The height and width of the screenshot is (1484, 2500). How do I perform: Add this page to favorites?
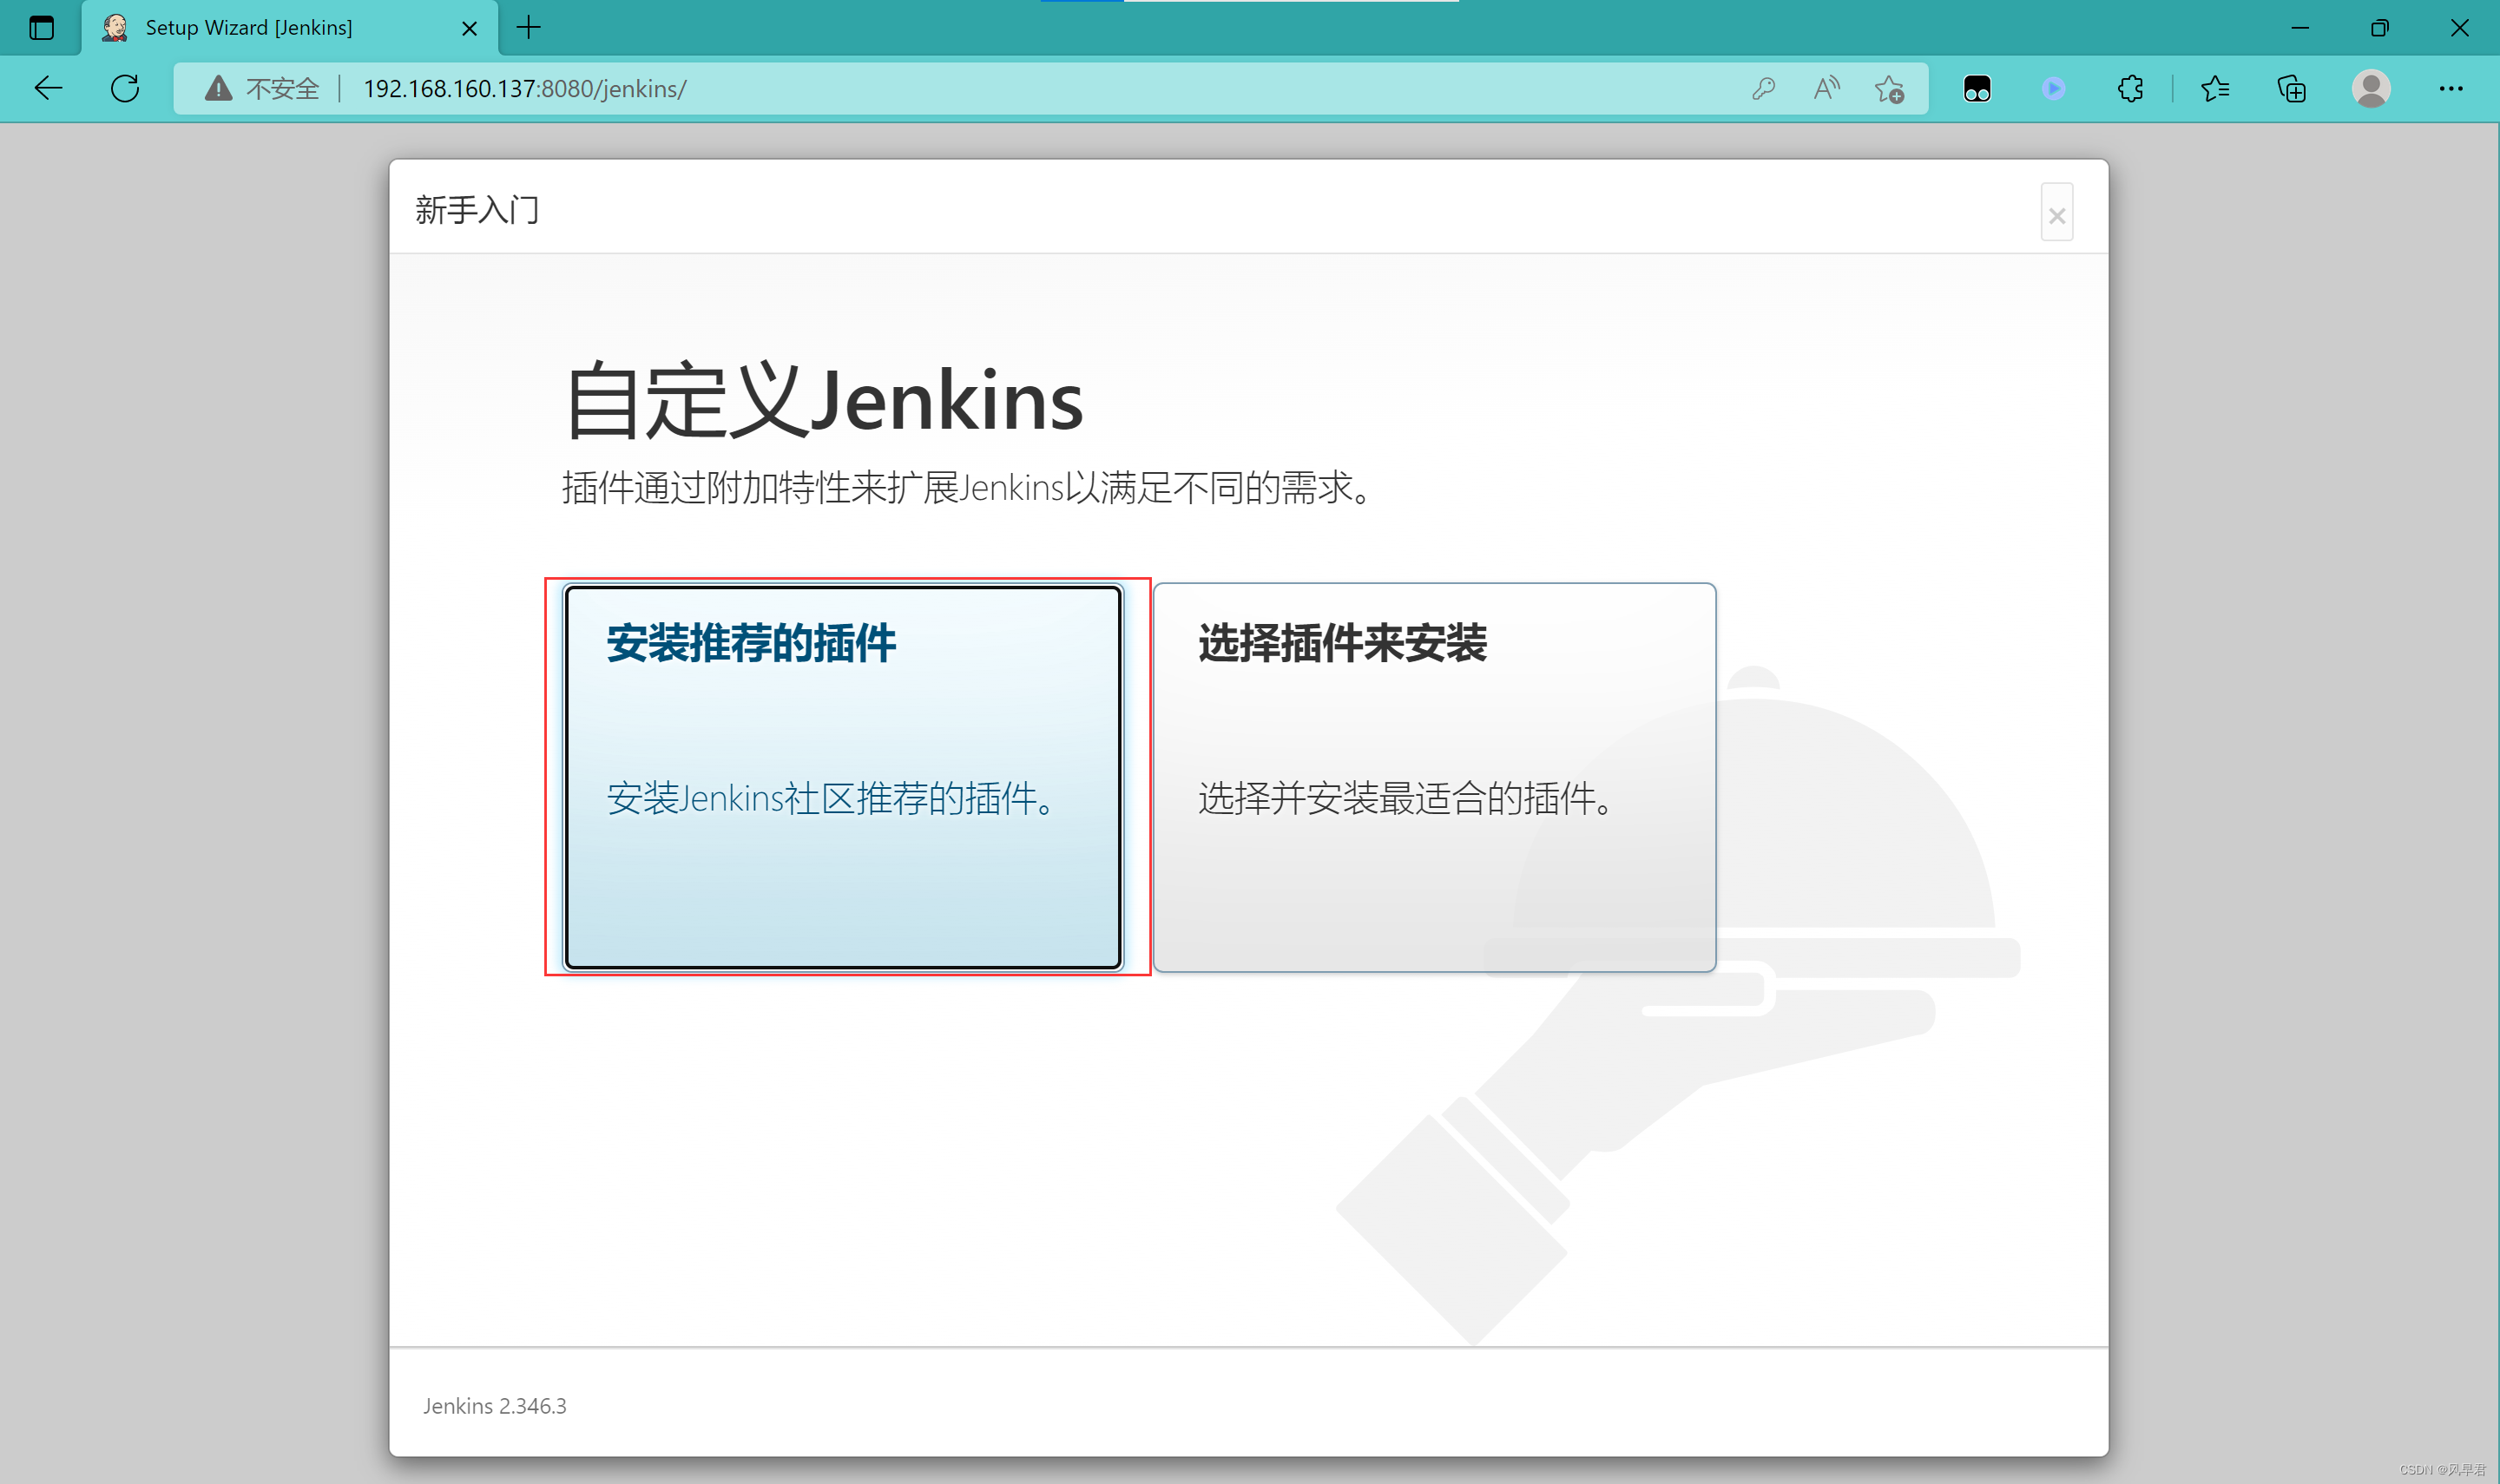tap(1889, 88)
